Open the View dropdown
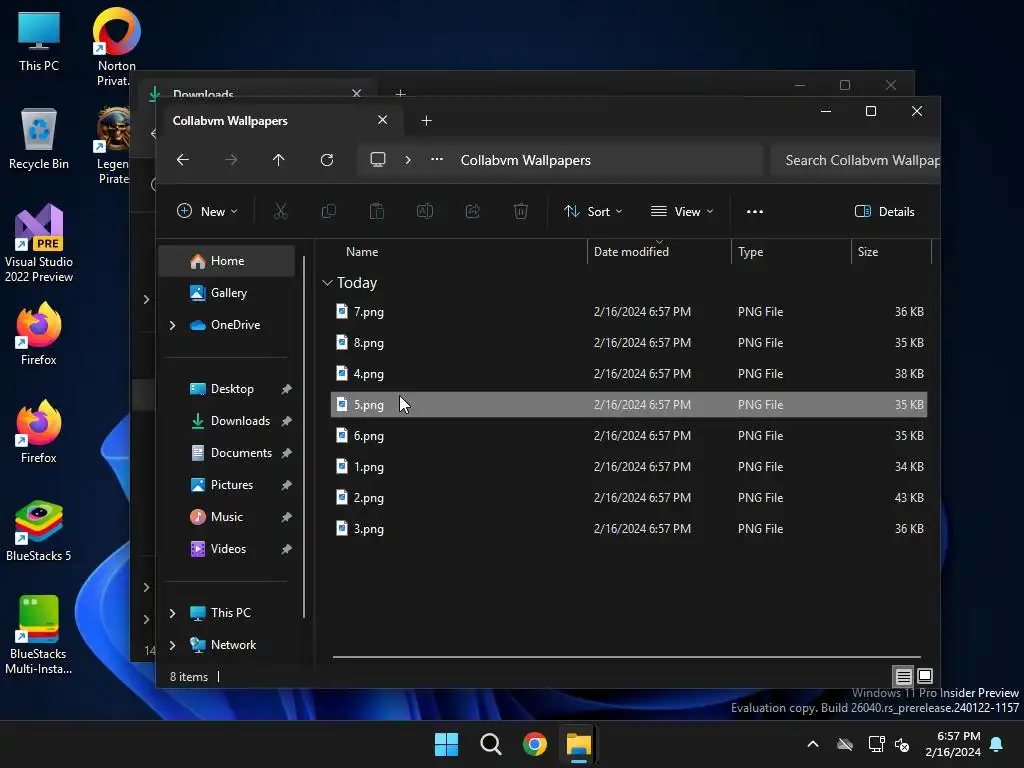The width and height of the screenshot is (1024, 768). tap(682, 212)
